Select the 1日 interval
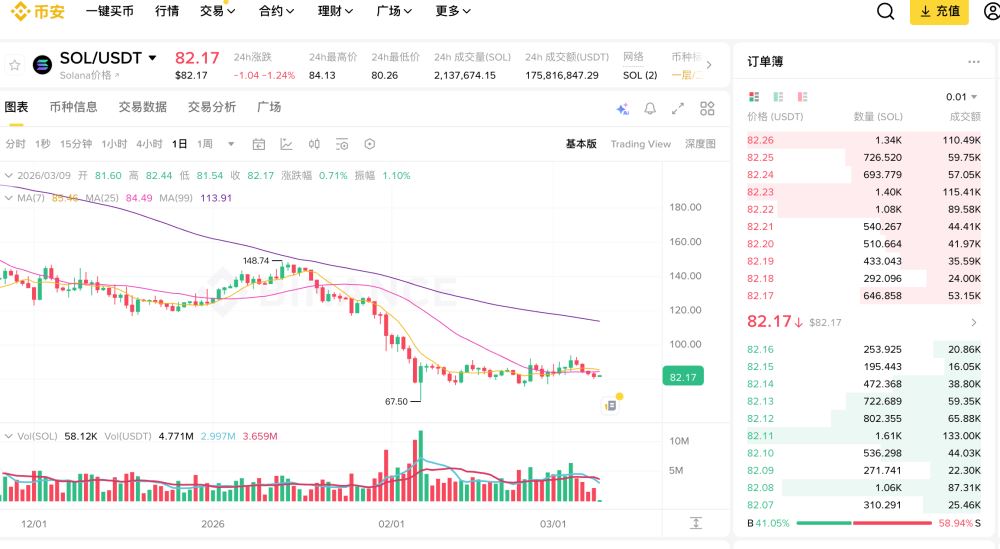 [179, 144]
